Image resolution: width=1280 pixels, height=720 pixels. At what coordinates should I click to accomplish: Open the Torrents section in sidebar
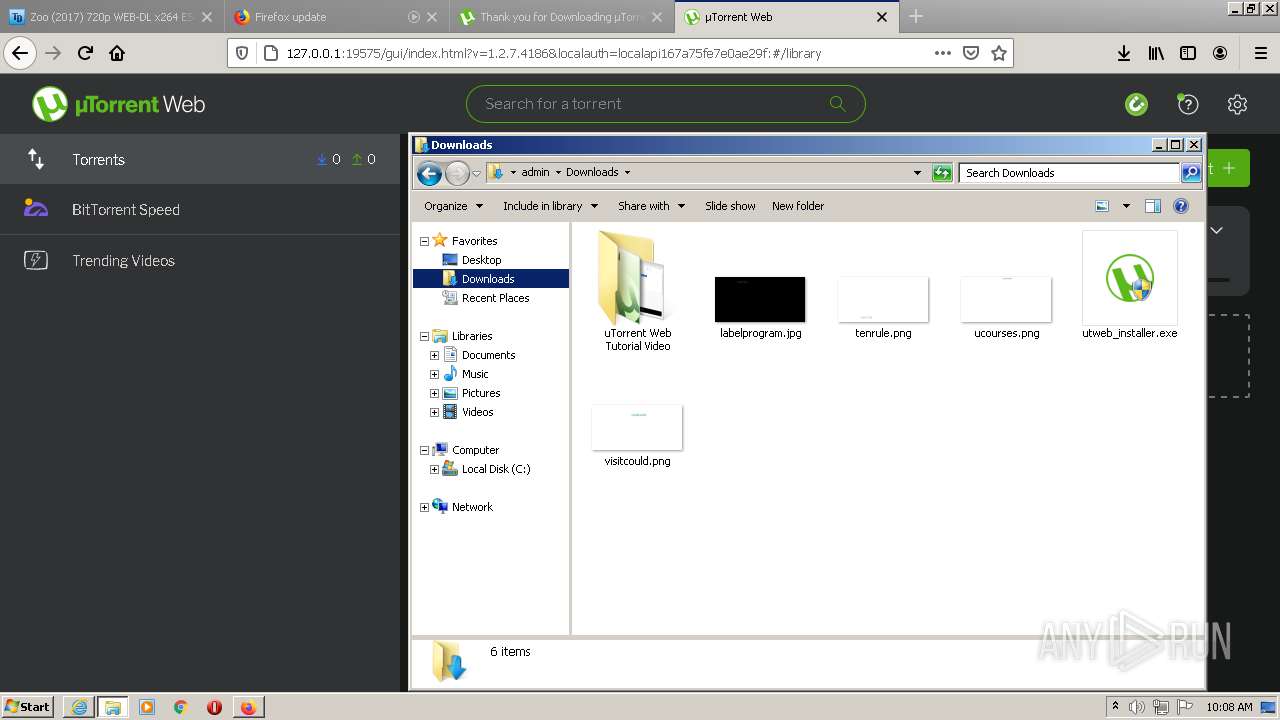[x=200, y=159]
